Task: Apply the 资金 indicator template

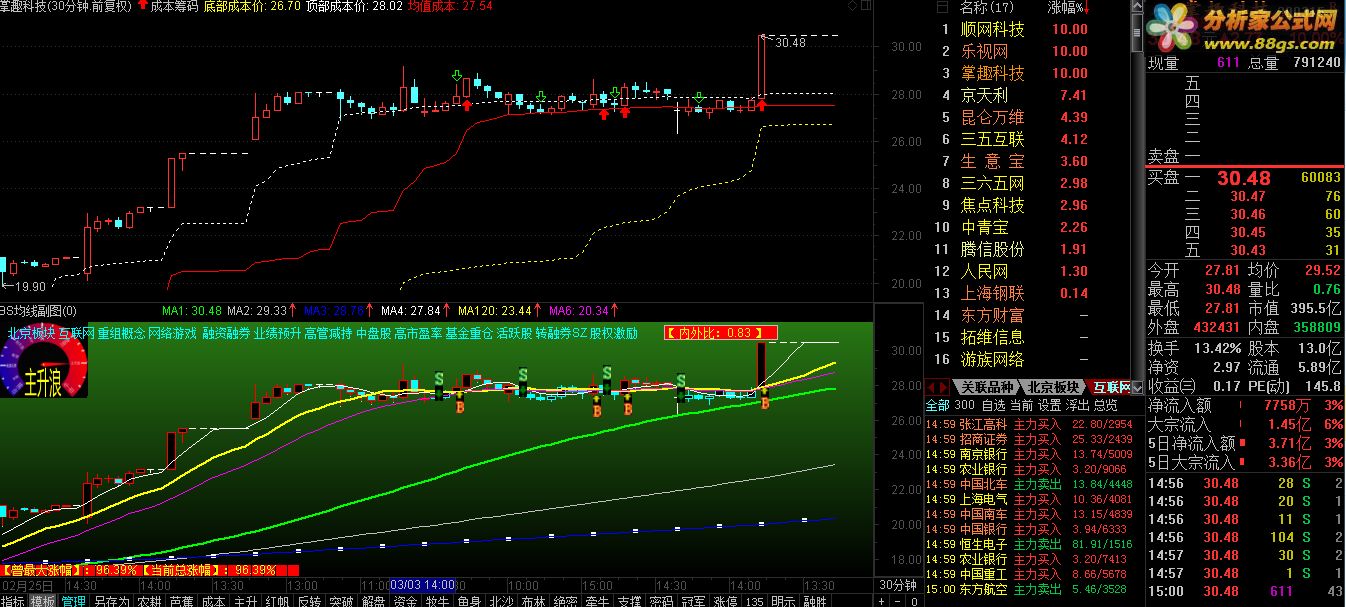Action: (405, 601)
